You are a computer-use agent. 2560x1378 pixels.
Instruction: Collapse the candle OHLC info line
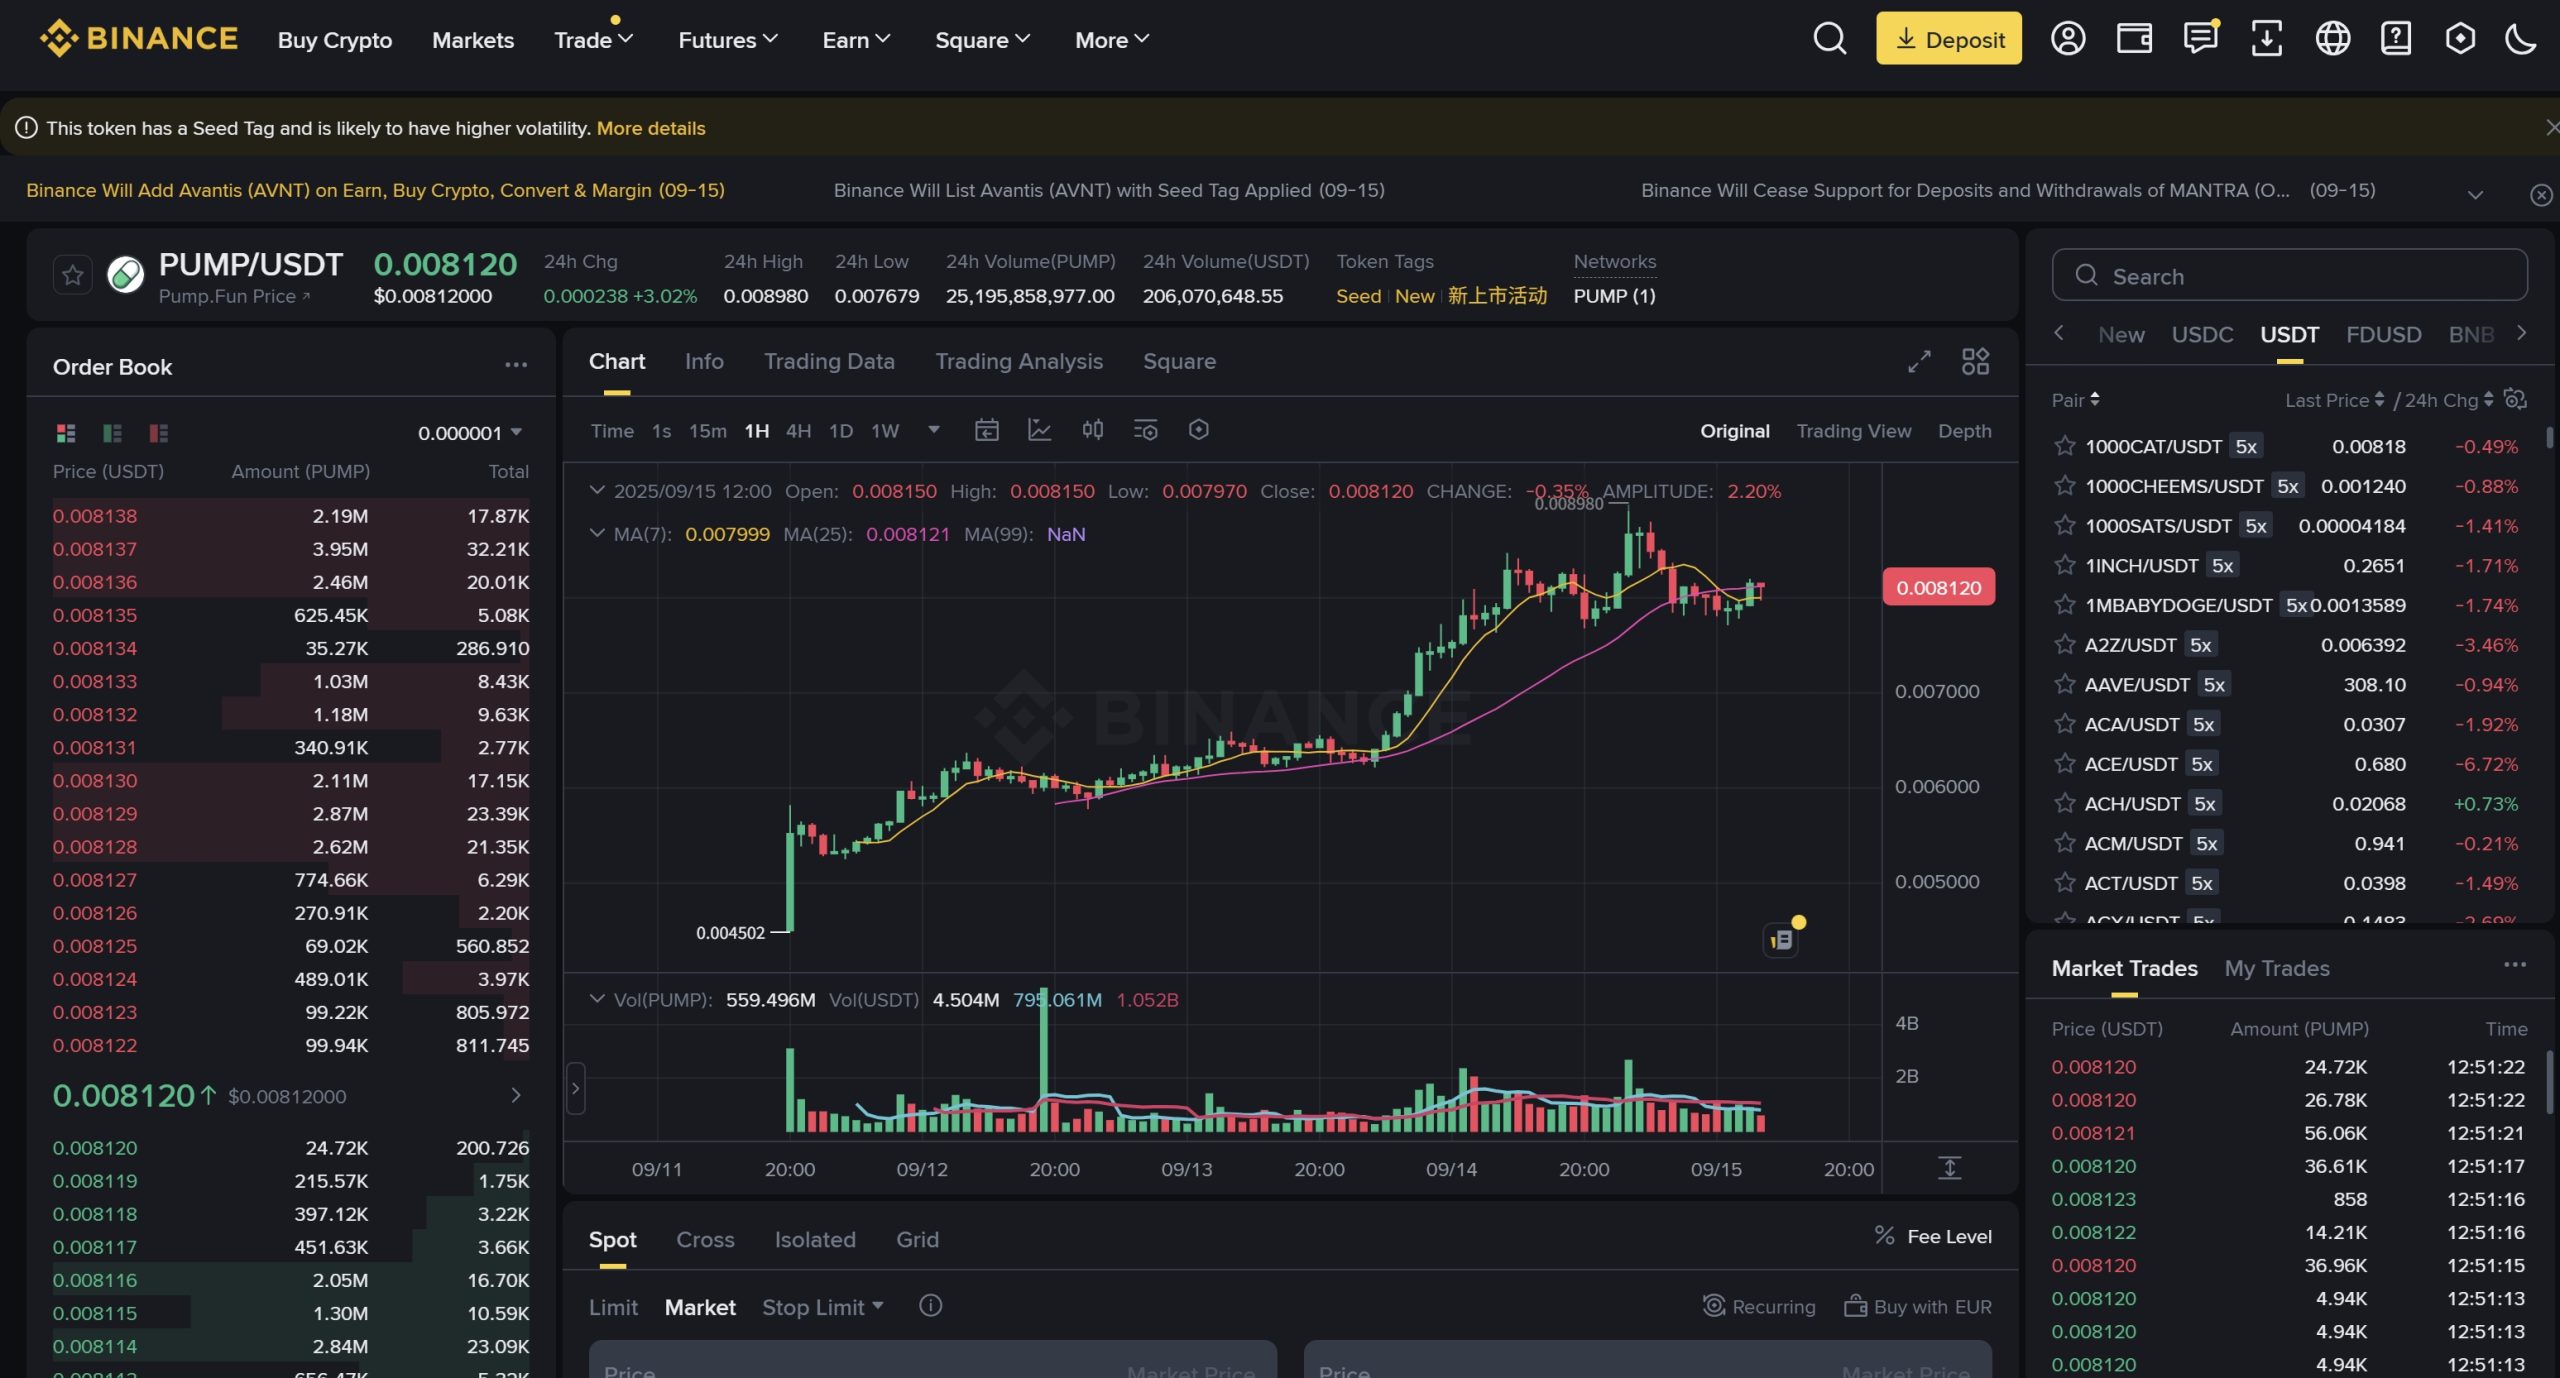click(597, 490)
